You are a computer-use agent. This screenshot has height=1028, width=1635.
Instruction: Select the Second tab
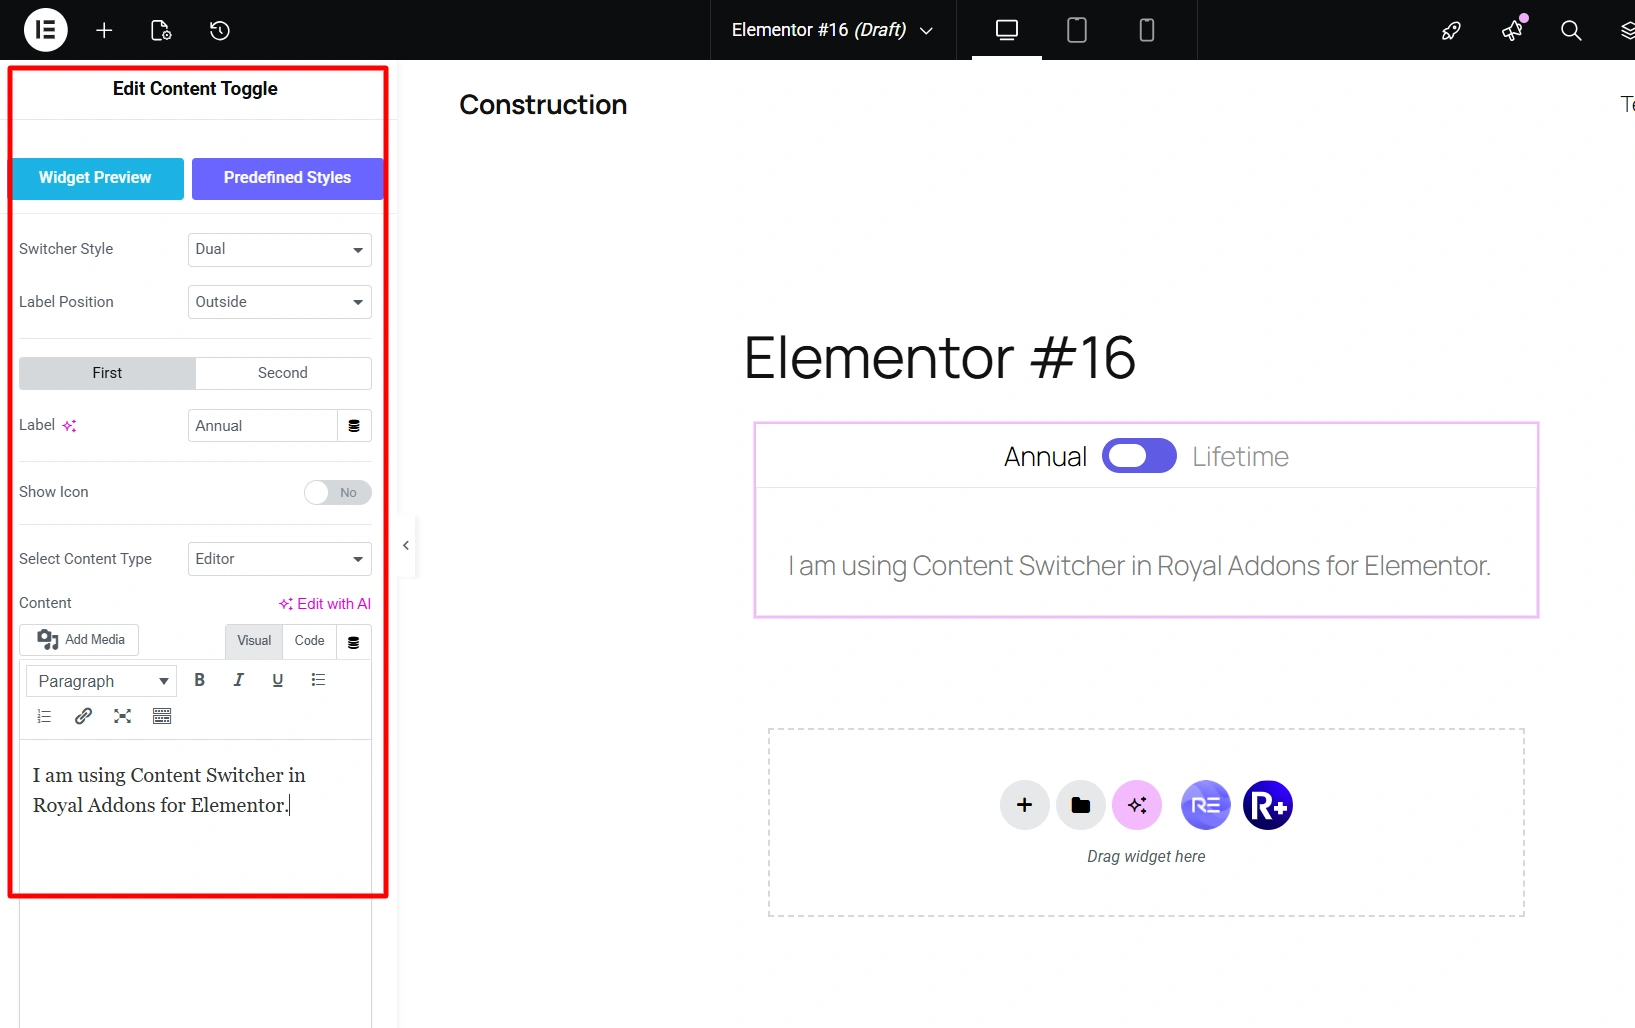[283, 373]
